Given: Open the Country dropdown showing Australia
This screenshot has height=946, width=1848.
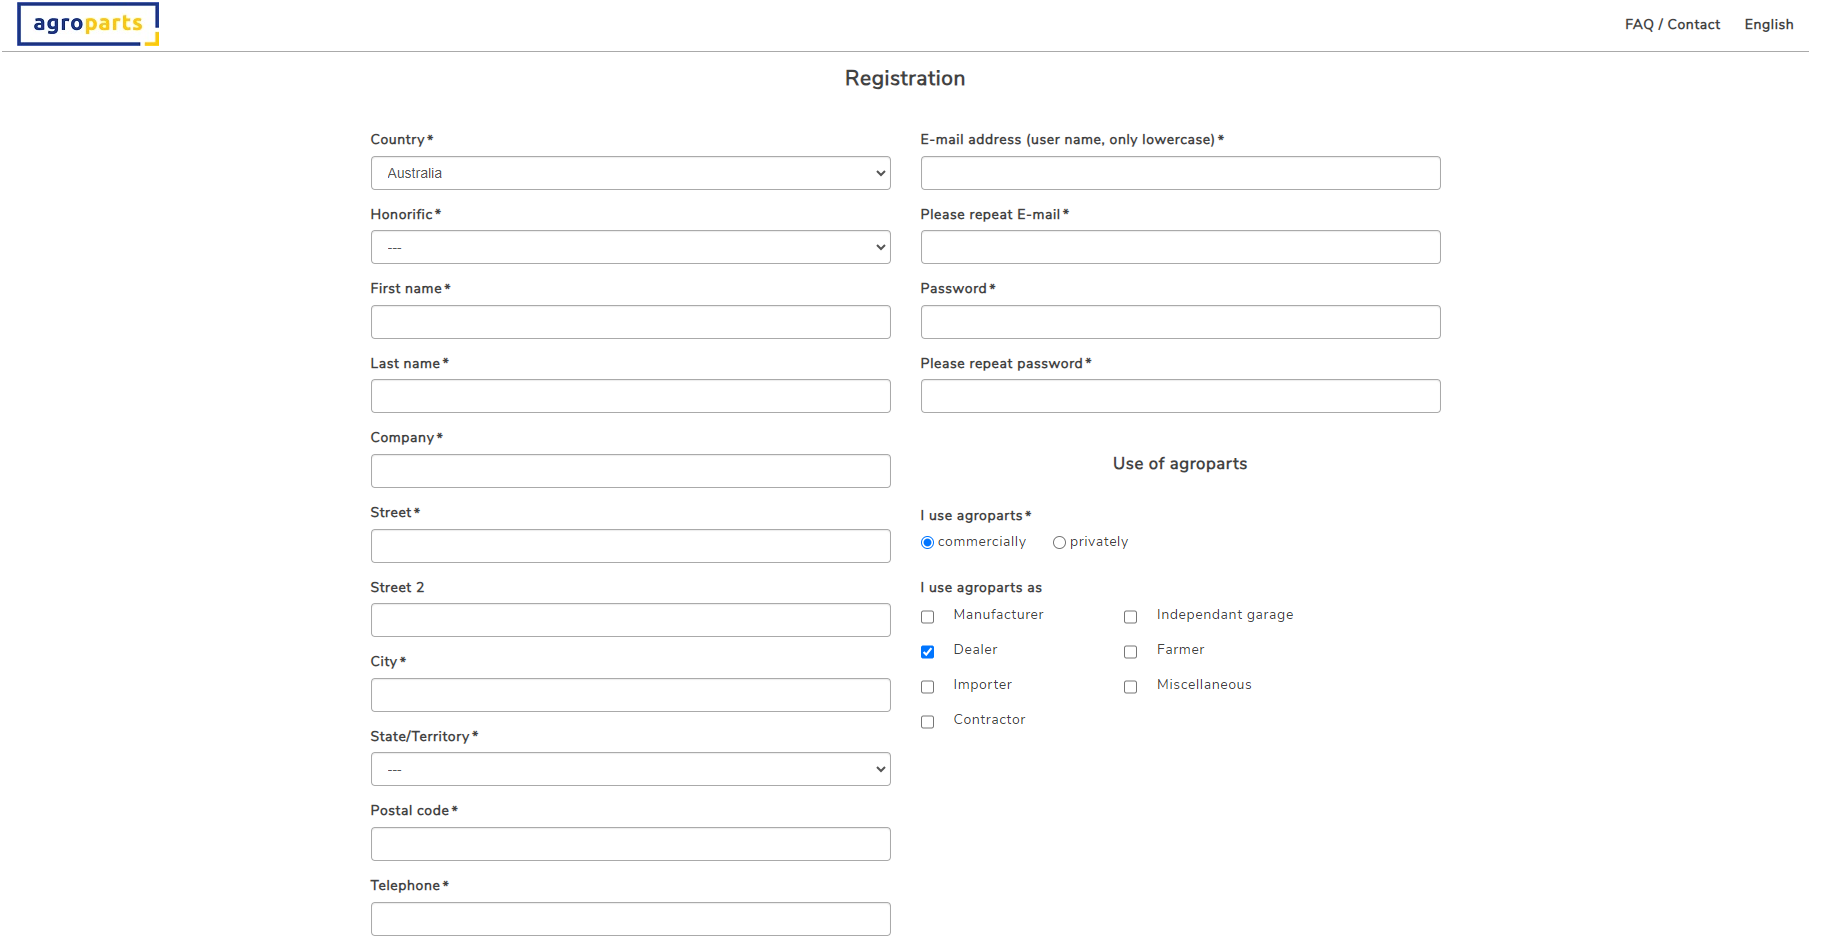Looking at the screenshot, I should click(x=630, y=173).
